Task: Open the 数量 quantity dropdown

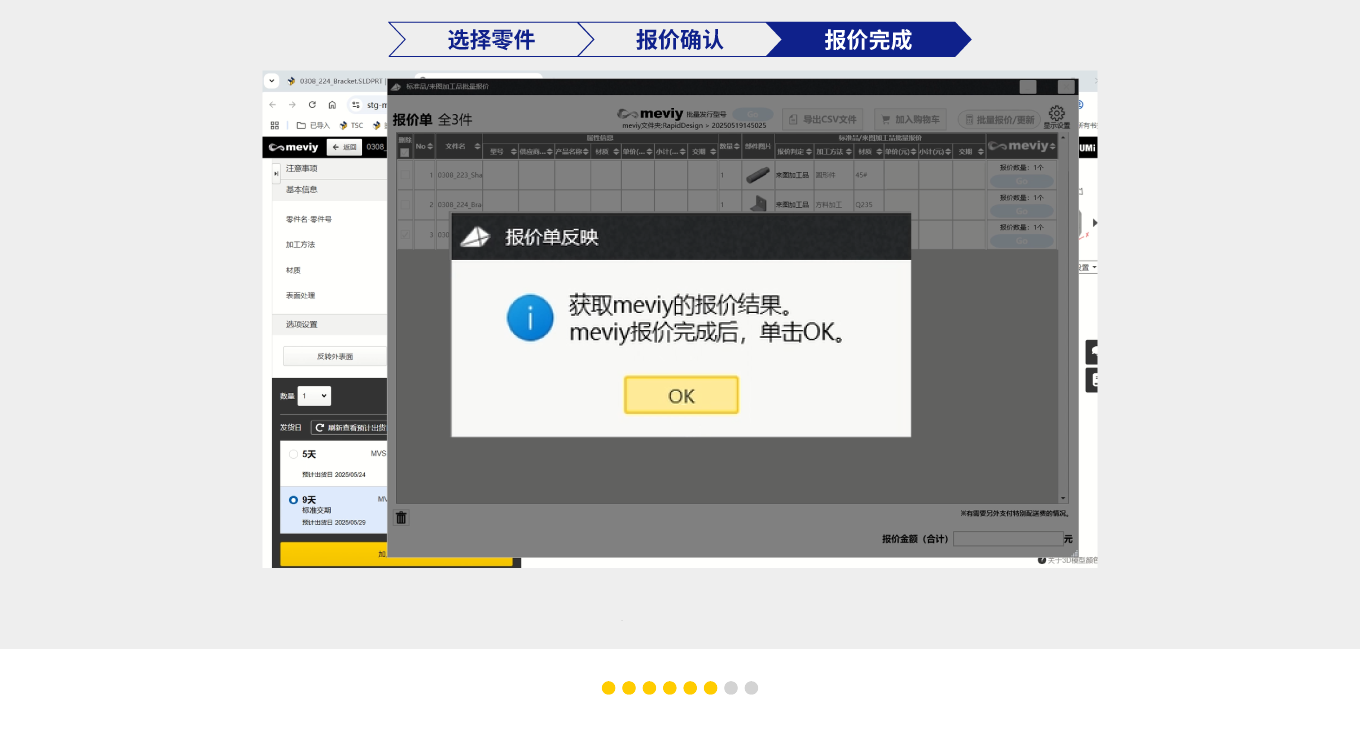Action: click(314, 396)
